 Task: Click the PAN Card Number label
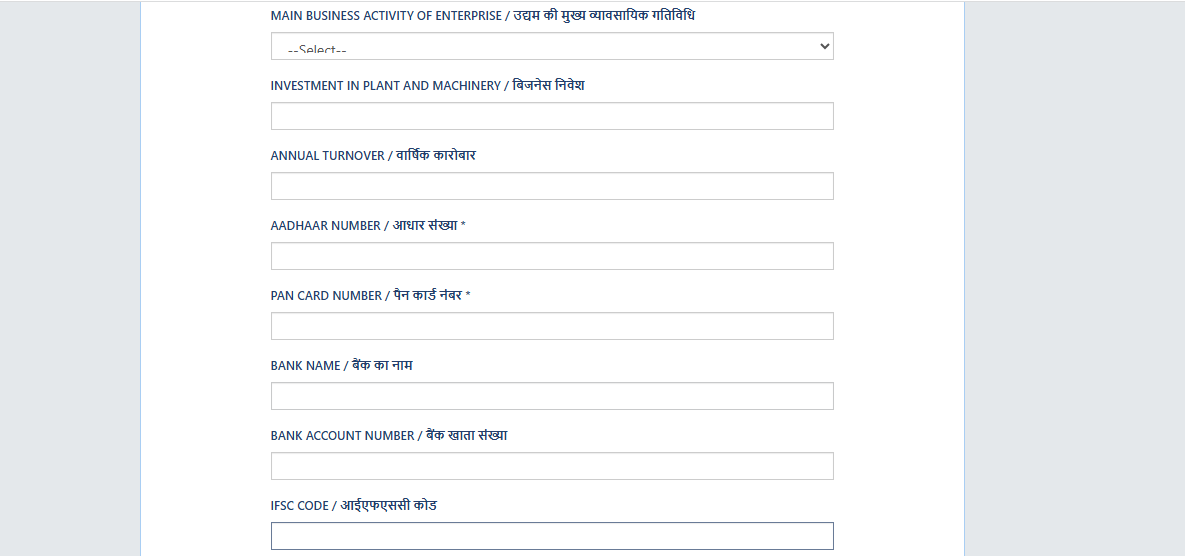click(366, 296)
